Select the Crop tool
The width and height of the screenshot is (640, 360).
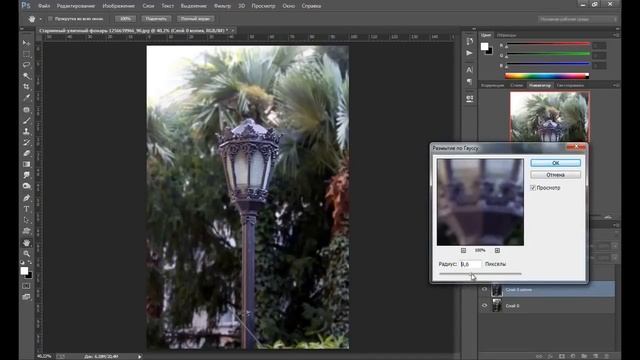point(27,87)
